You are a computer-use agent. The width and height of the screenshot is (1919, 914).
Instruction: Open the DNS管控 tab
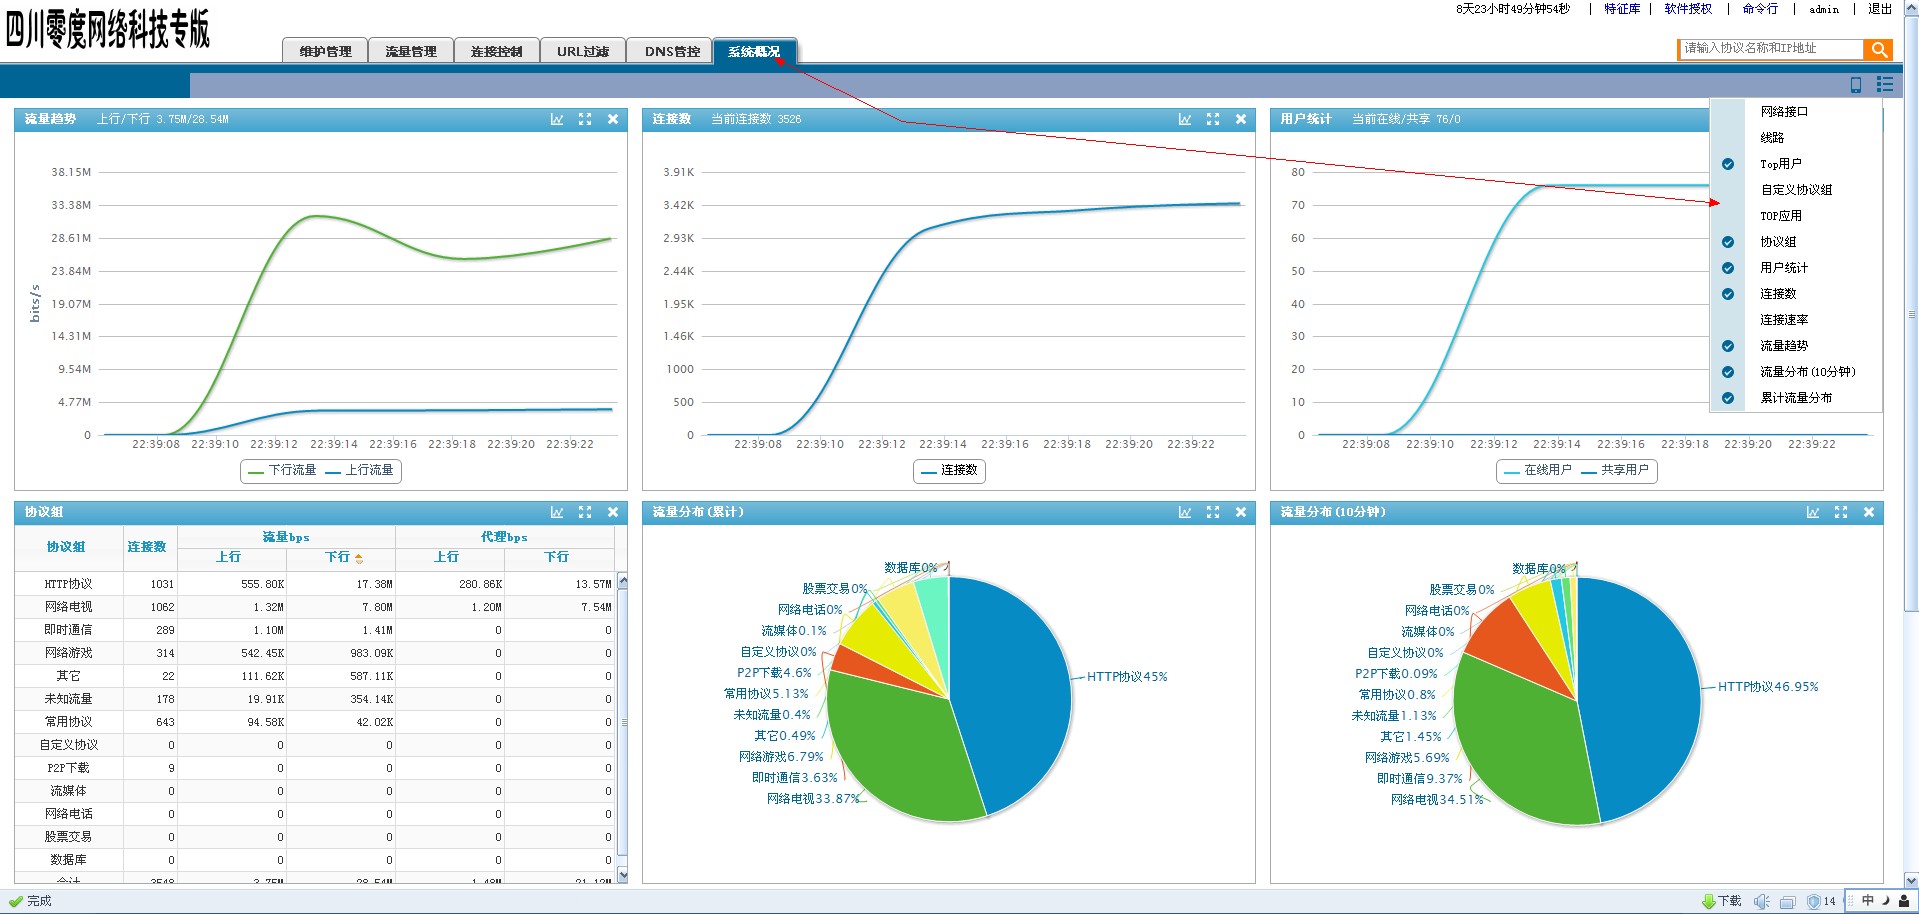click(x=670, y=51)
